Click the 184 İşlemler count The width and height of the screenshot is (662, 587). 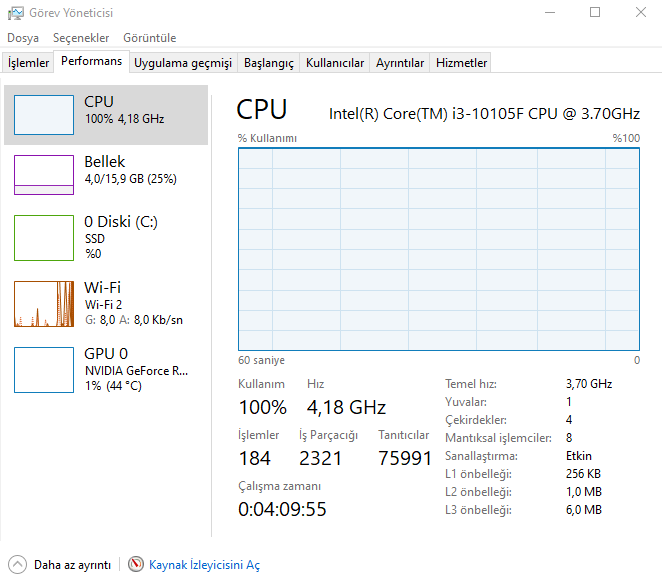[x=255, y=459]
